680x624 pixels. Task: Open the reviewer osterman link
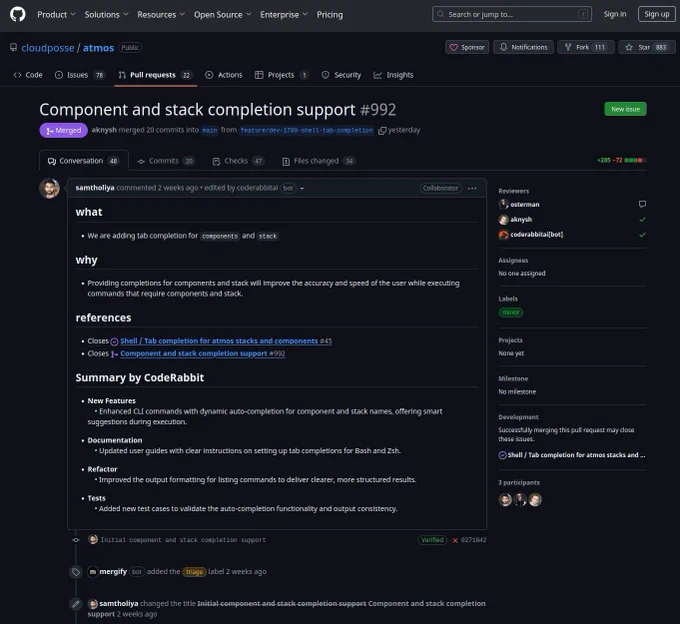coord(525,204)
